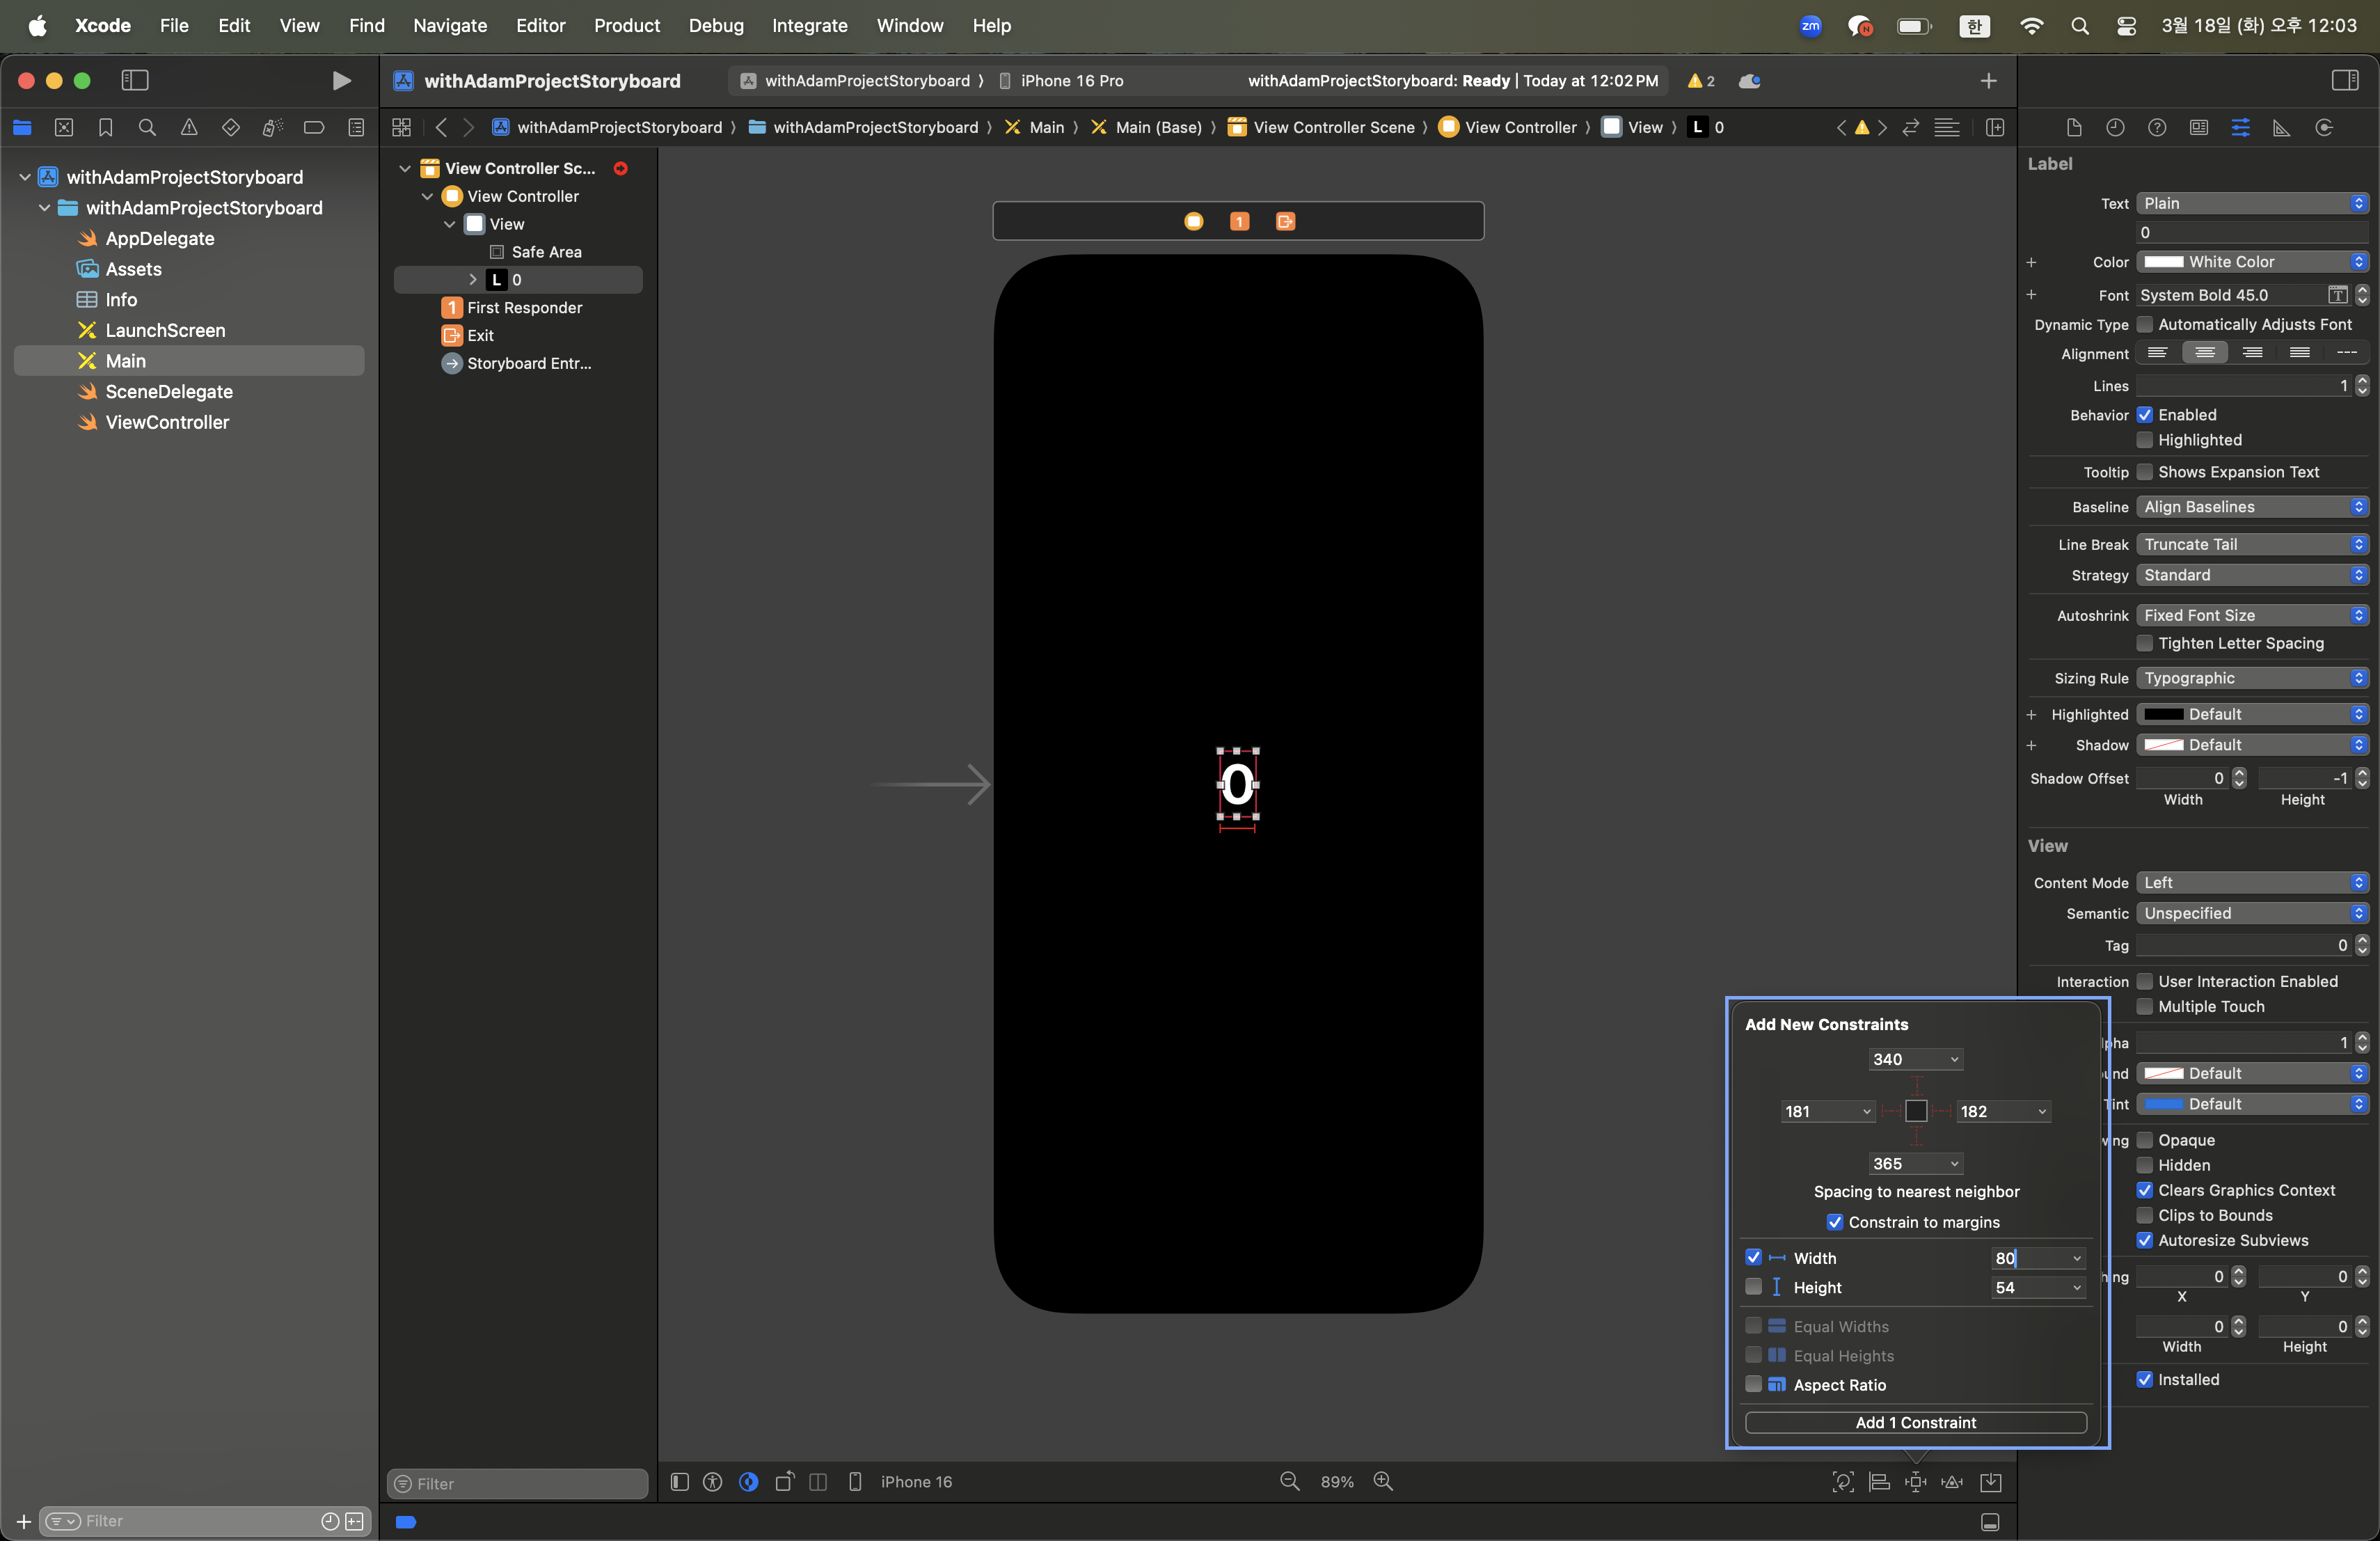The image size is (2380, 1541).
Task: Click the red error indicator in outline
Action: tap(621, 168)
